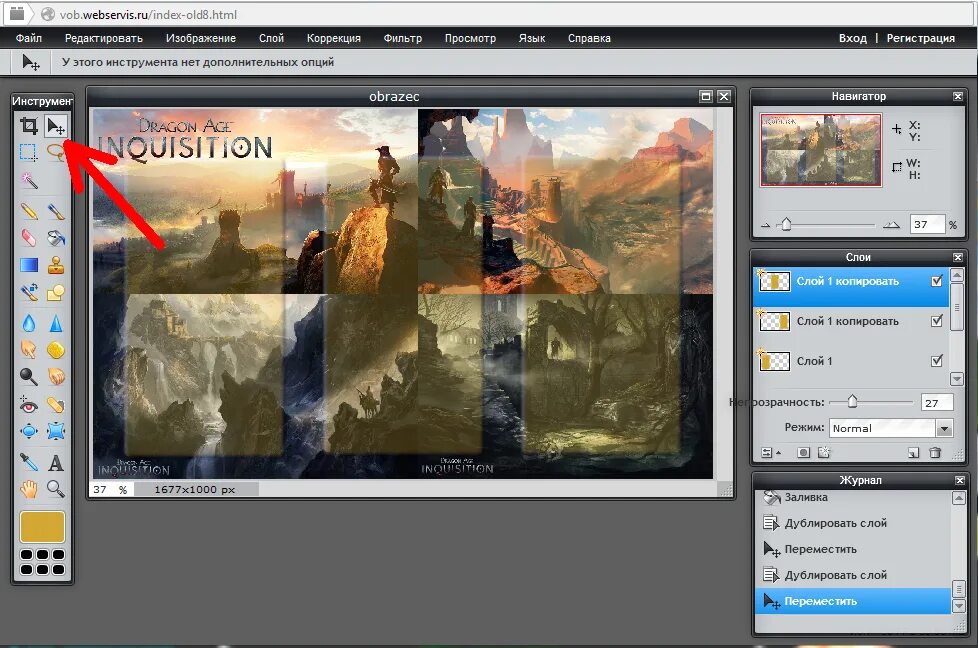The width and height of the screenshot is (978, 648).
Task: Select the Заливка entry in Журнал
Action: coord(853,497)
